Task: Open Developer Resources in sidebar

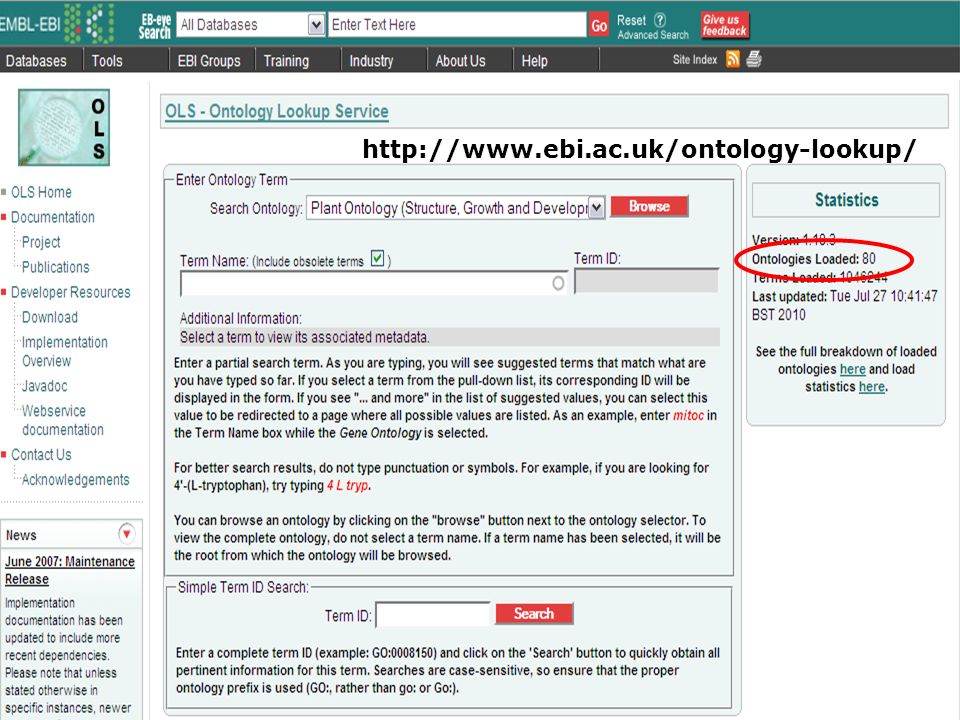Action: pyautogui.click(x=70, y=293)
